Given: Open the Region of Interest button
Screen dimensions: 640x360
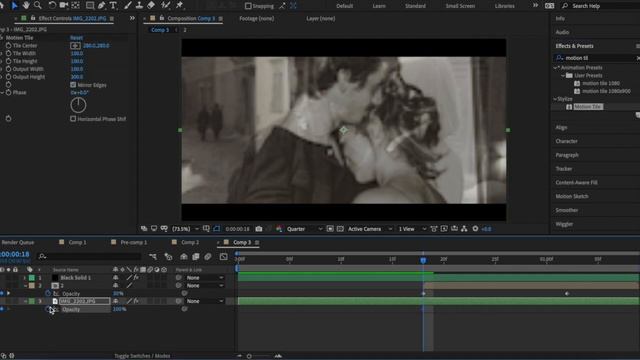Looking at the screenshot, I should 330,229.
